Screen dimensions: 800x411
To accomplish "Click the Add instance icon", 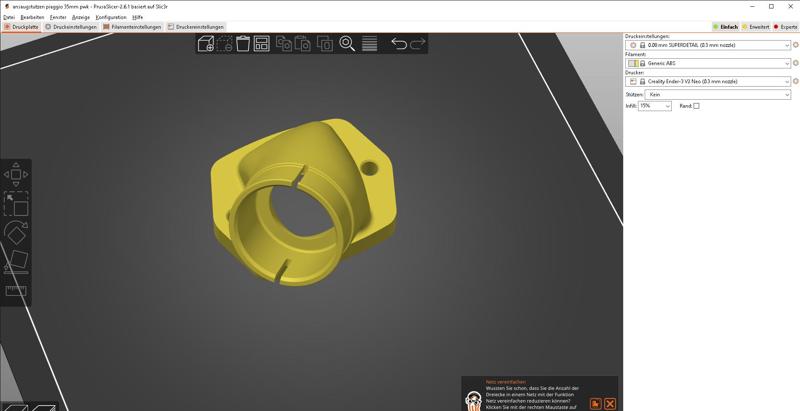I will tap(325, 44).
